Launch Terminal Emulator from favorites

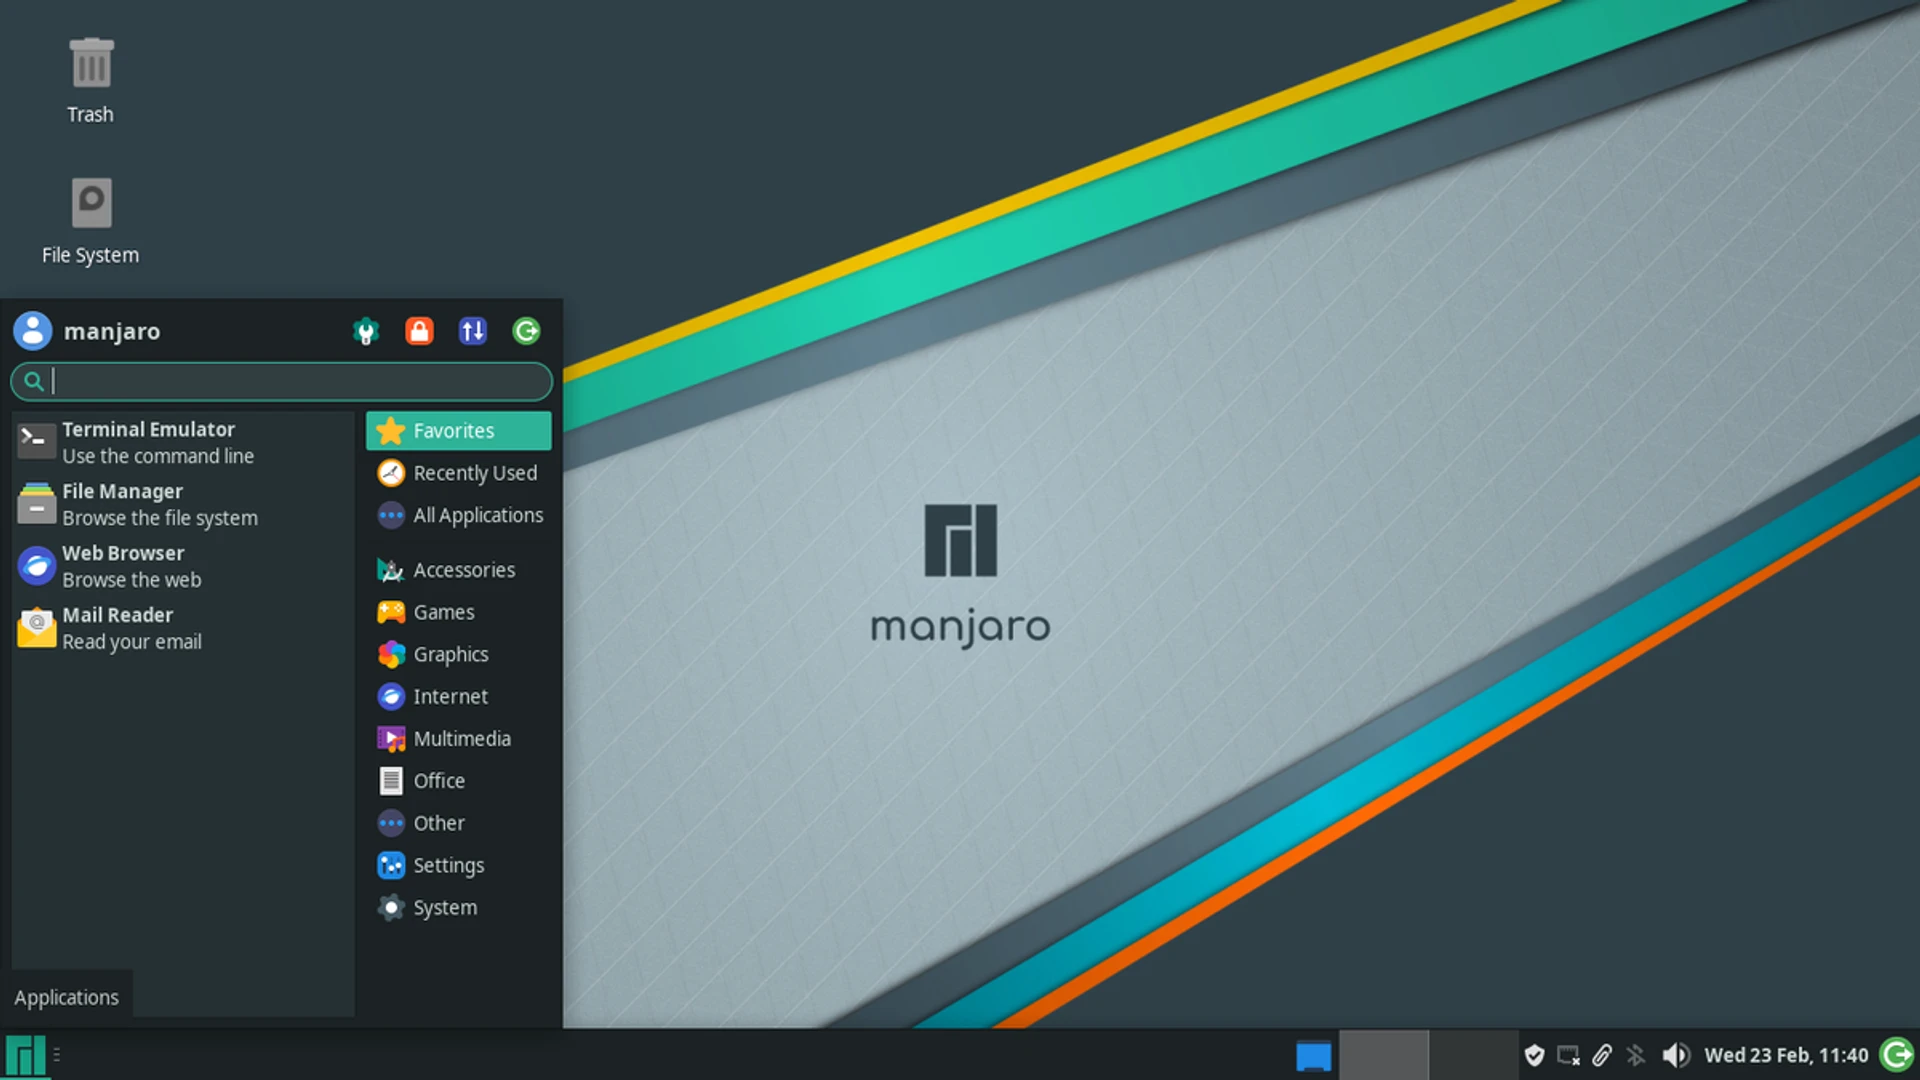[x=184, y=442]
